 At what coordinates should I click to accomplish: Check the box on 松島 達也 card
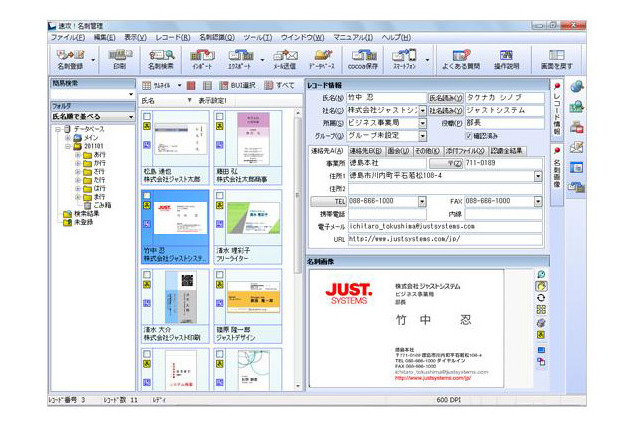coord(147,116)
